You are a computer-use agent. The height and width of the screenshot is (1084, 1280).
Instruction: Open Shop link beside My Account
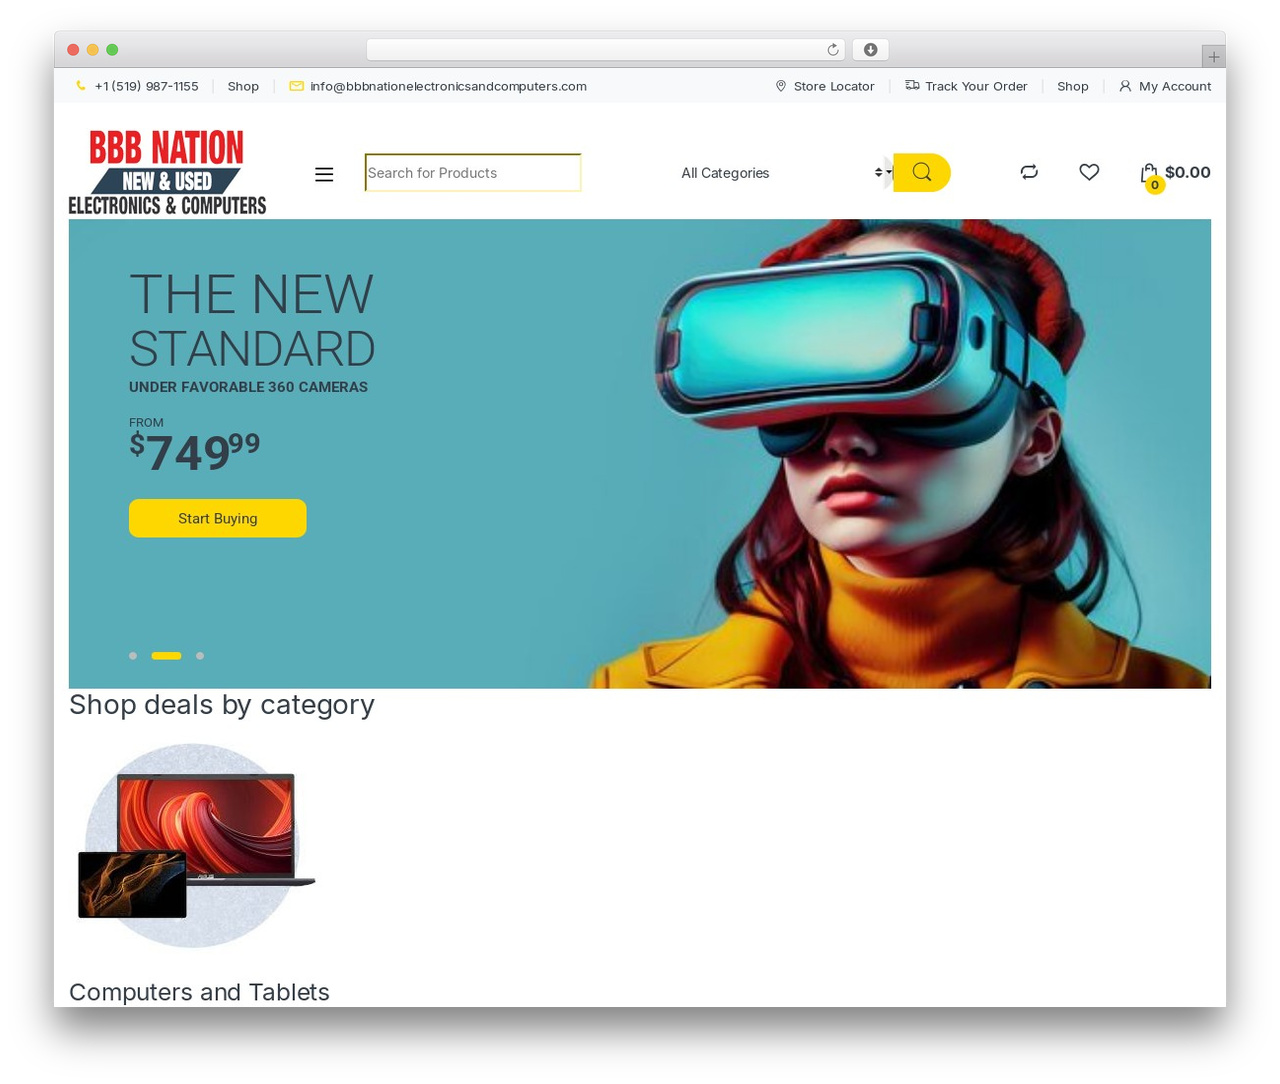(x=1073, y=86)
